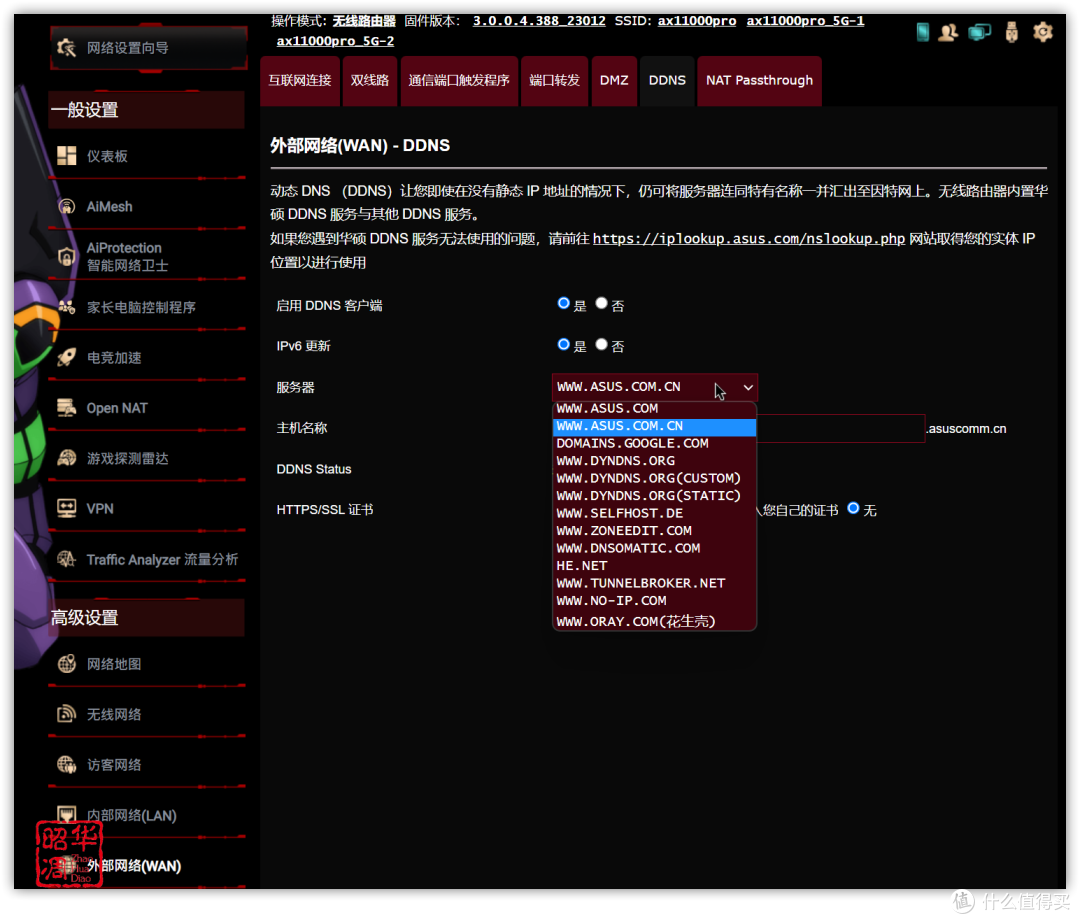Choose WWW.DYNDNS.ORG(STATIC) option

654,496
